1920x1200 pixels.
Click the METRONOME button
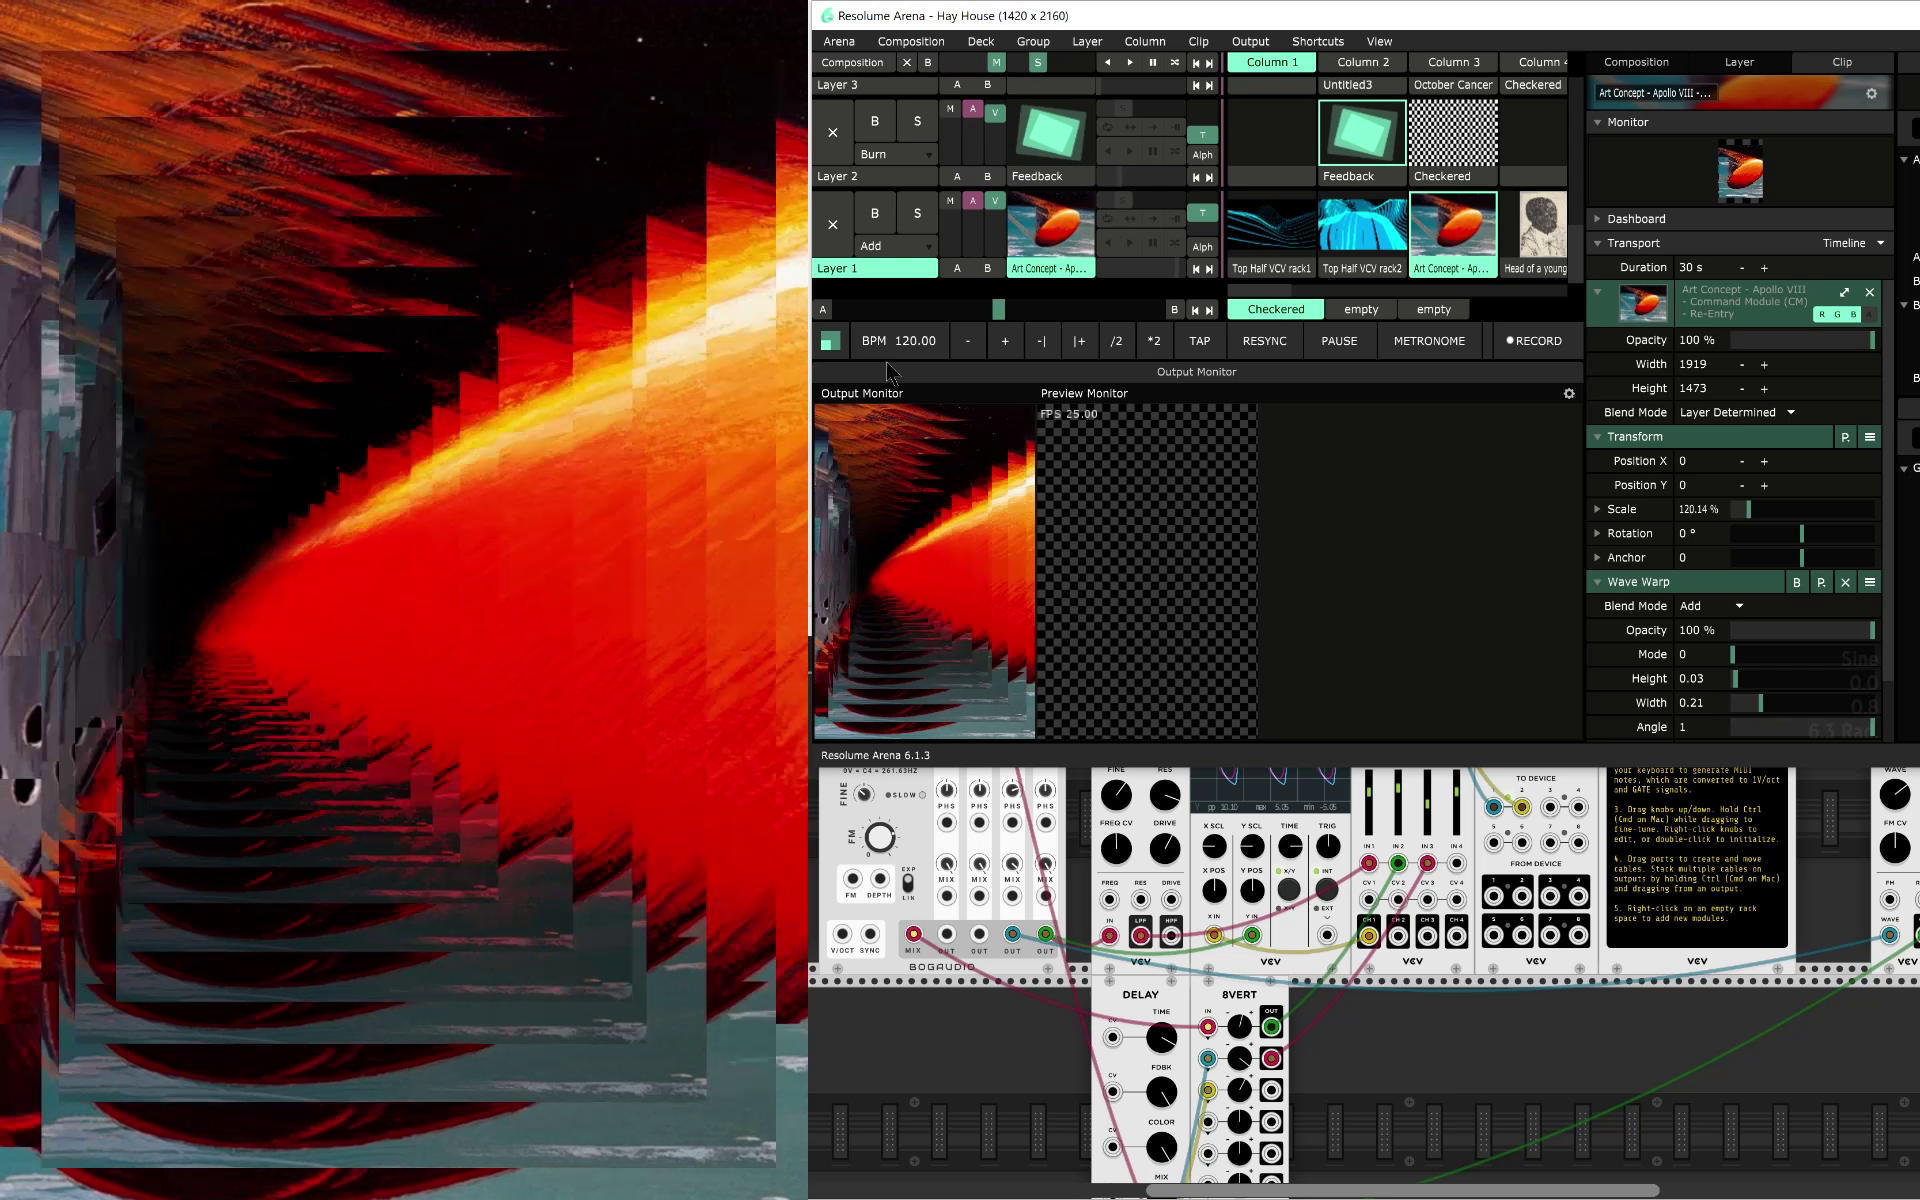pyautogui.click(x=1428, y=341)
